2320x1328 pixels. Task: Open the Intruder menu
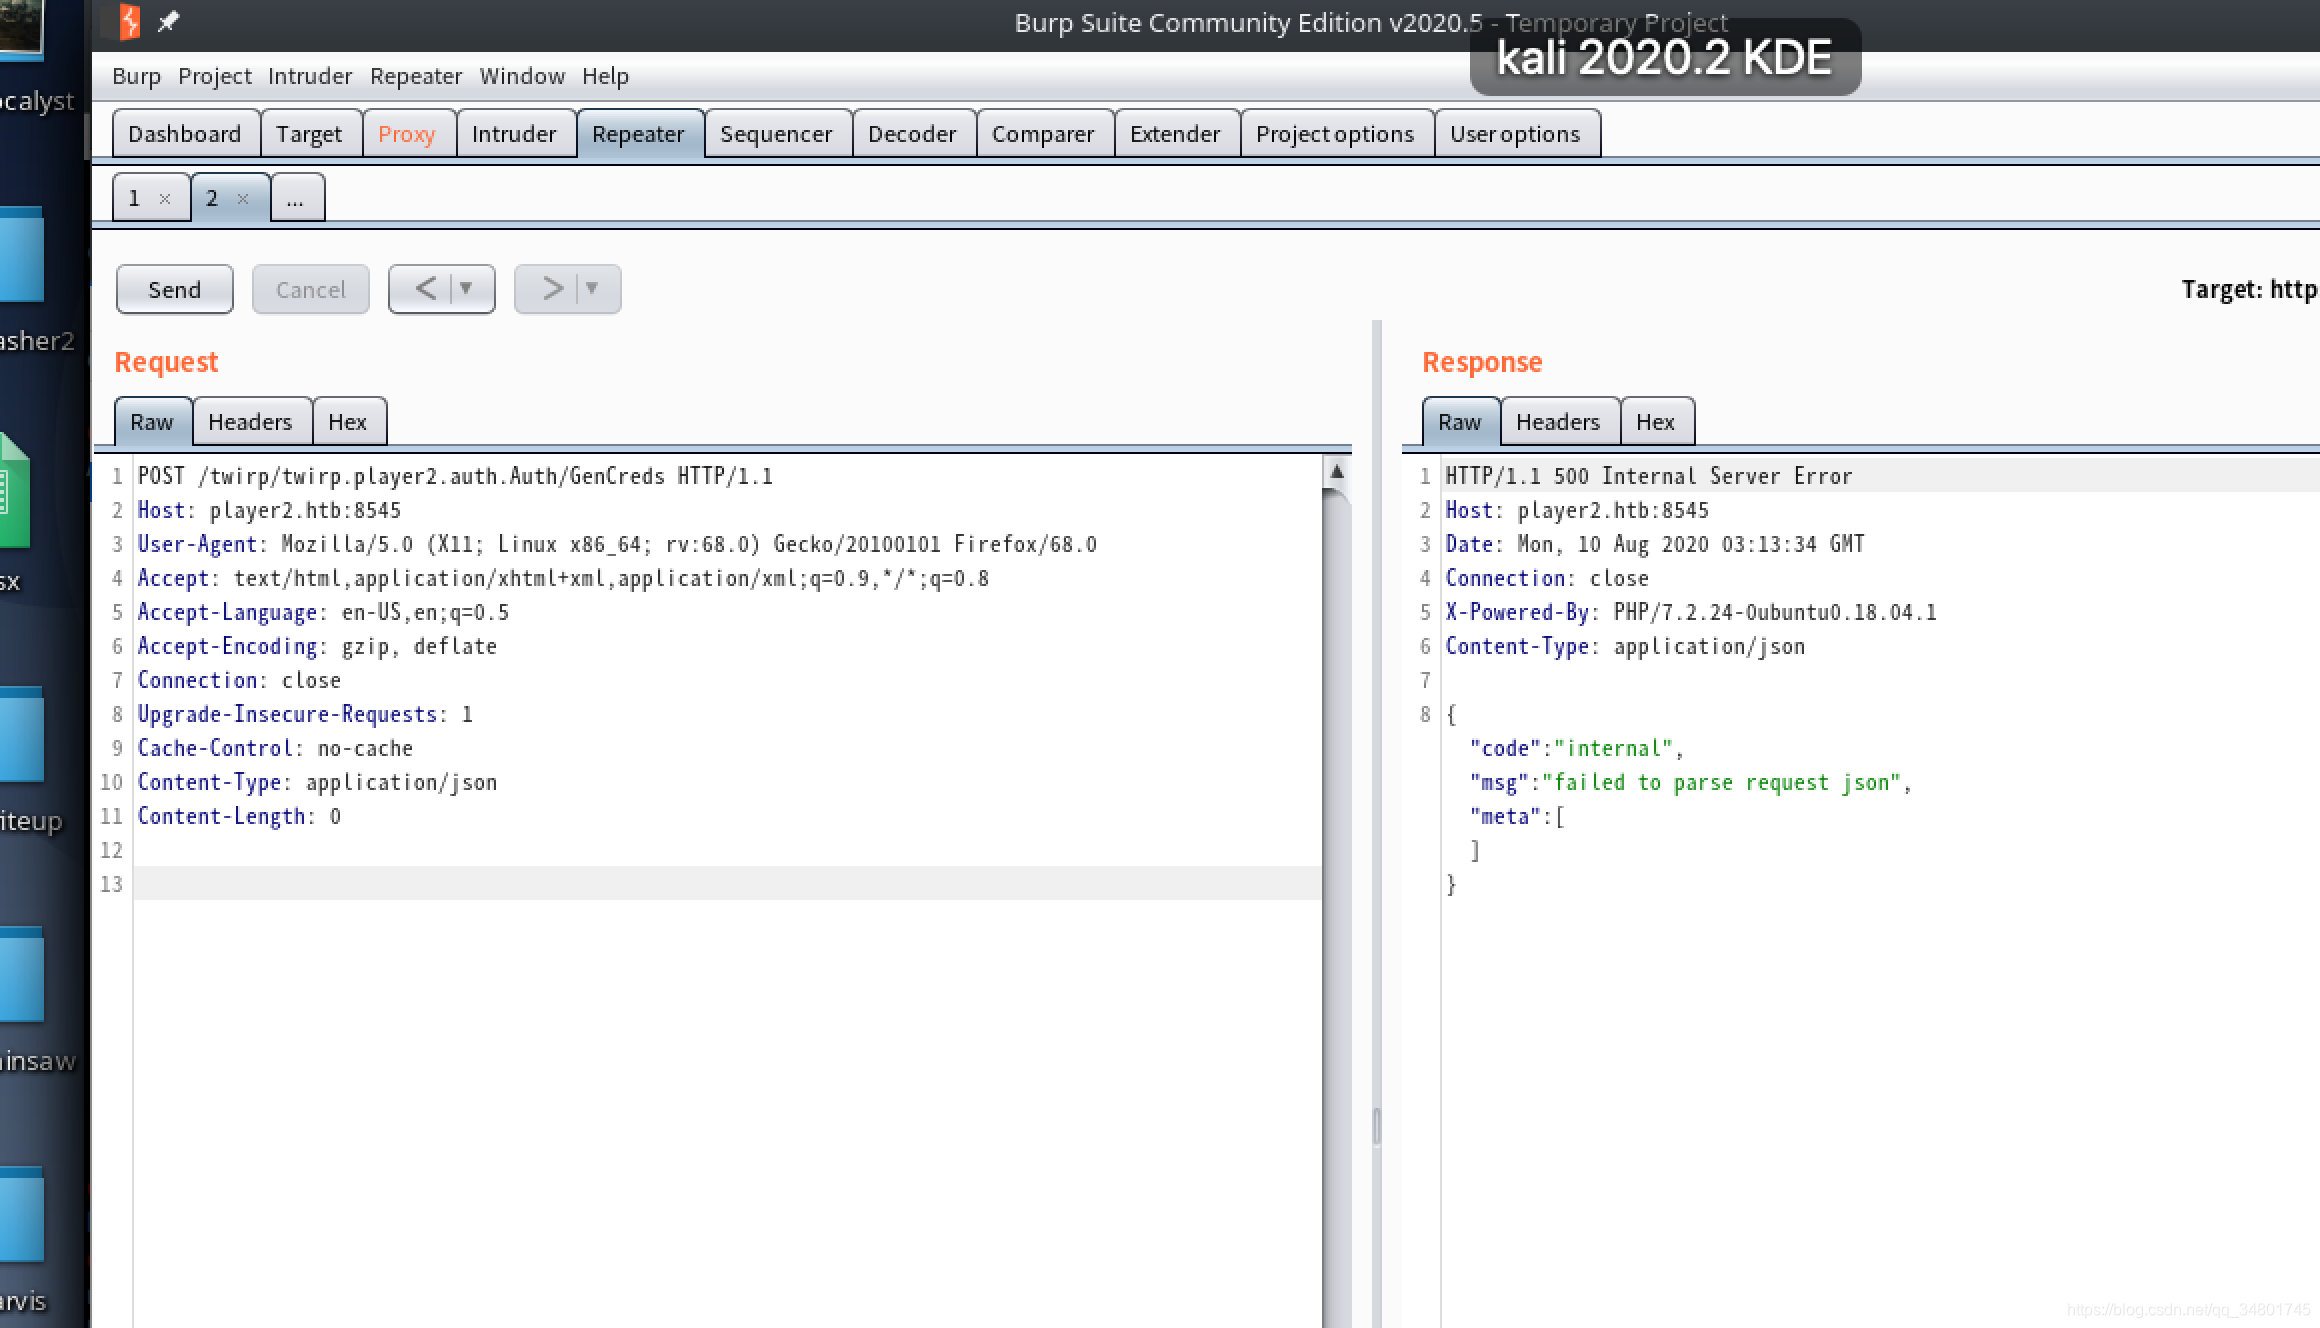(x=310, y=76)
